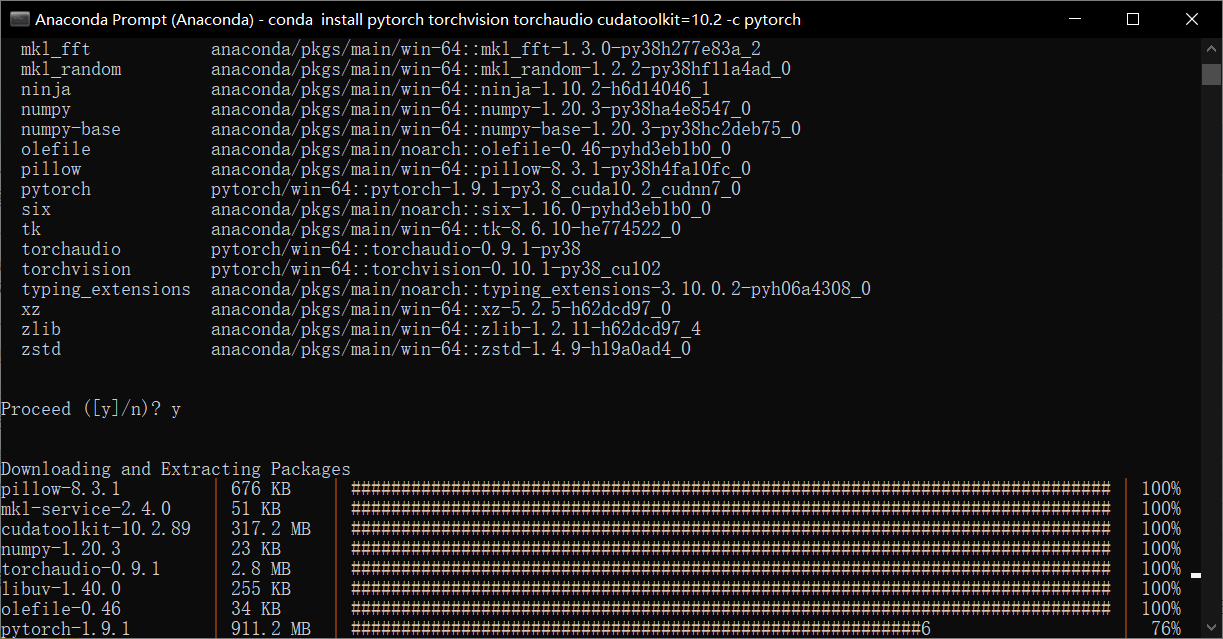The width and height of the screenshot is (1223, 639).
Task: Click the '911.2 MB' size value
Action: [271, 629]
